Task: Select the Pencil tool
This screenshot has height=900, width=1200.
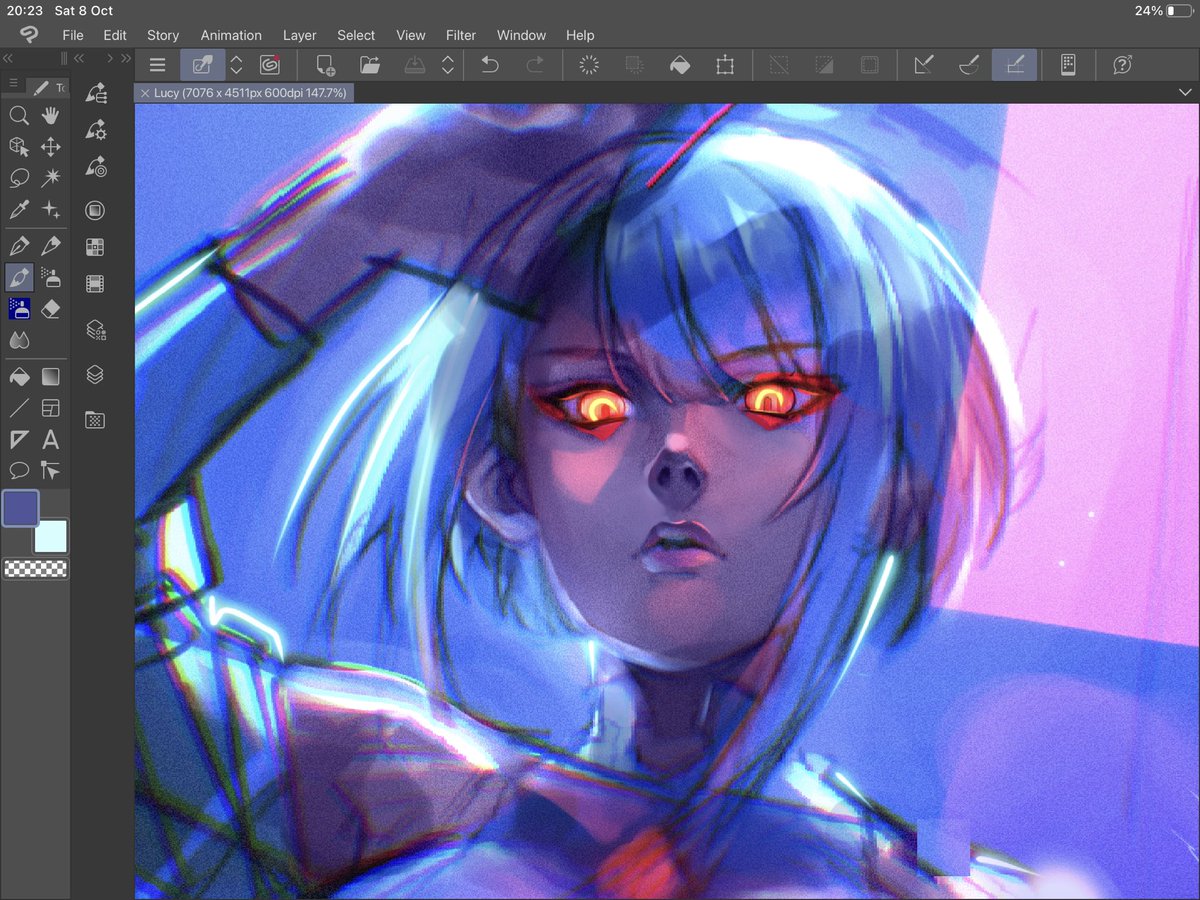Action: (50, 245)
